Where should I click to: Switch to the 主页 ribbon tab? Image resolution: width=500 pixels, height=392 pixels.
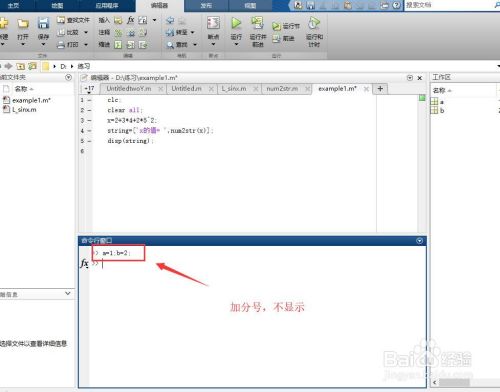(13, 5)
